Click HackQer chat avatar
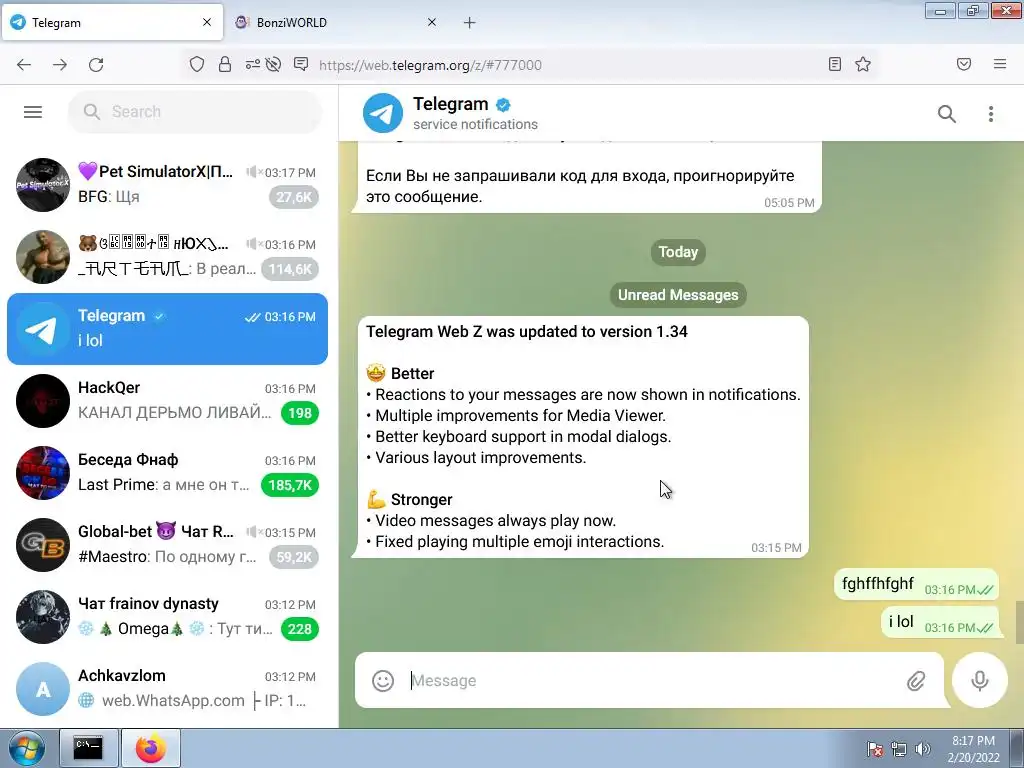The height and width of the screenshot is (768, 1024). (x=43, y=401)
